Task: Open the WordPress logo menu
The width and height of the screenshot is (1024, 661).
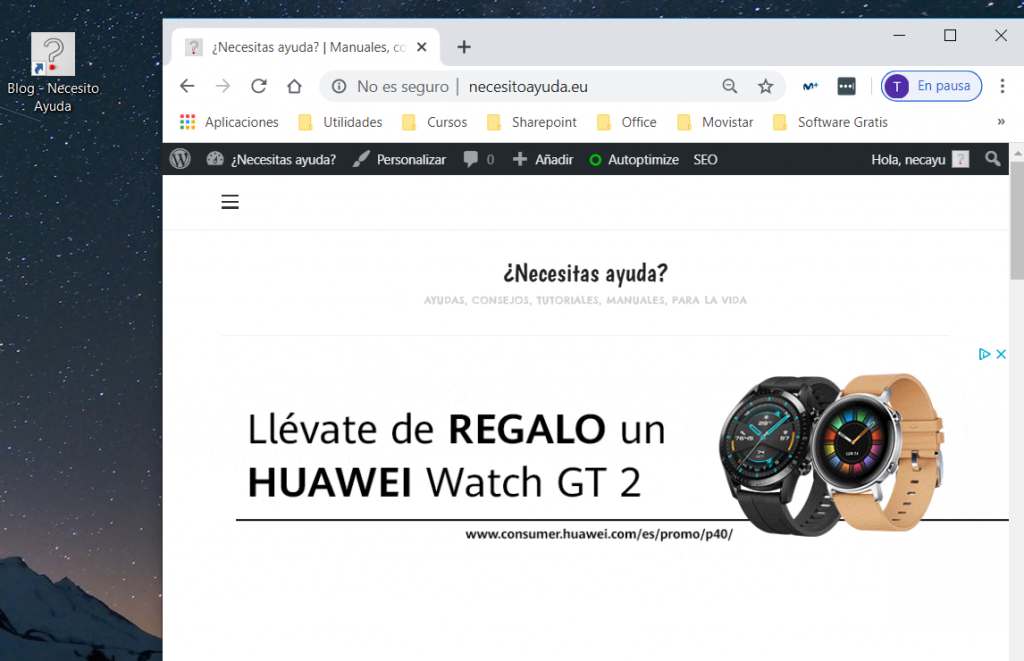Action: coord(180,159)
